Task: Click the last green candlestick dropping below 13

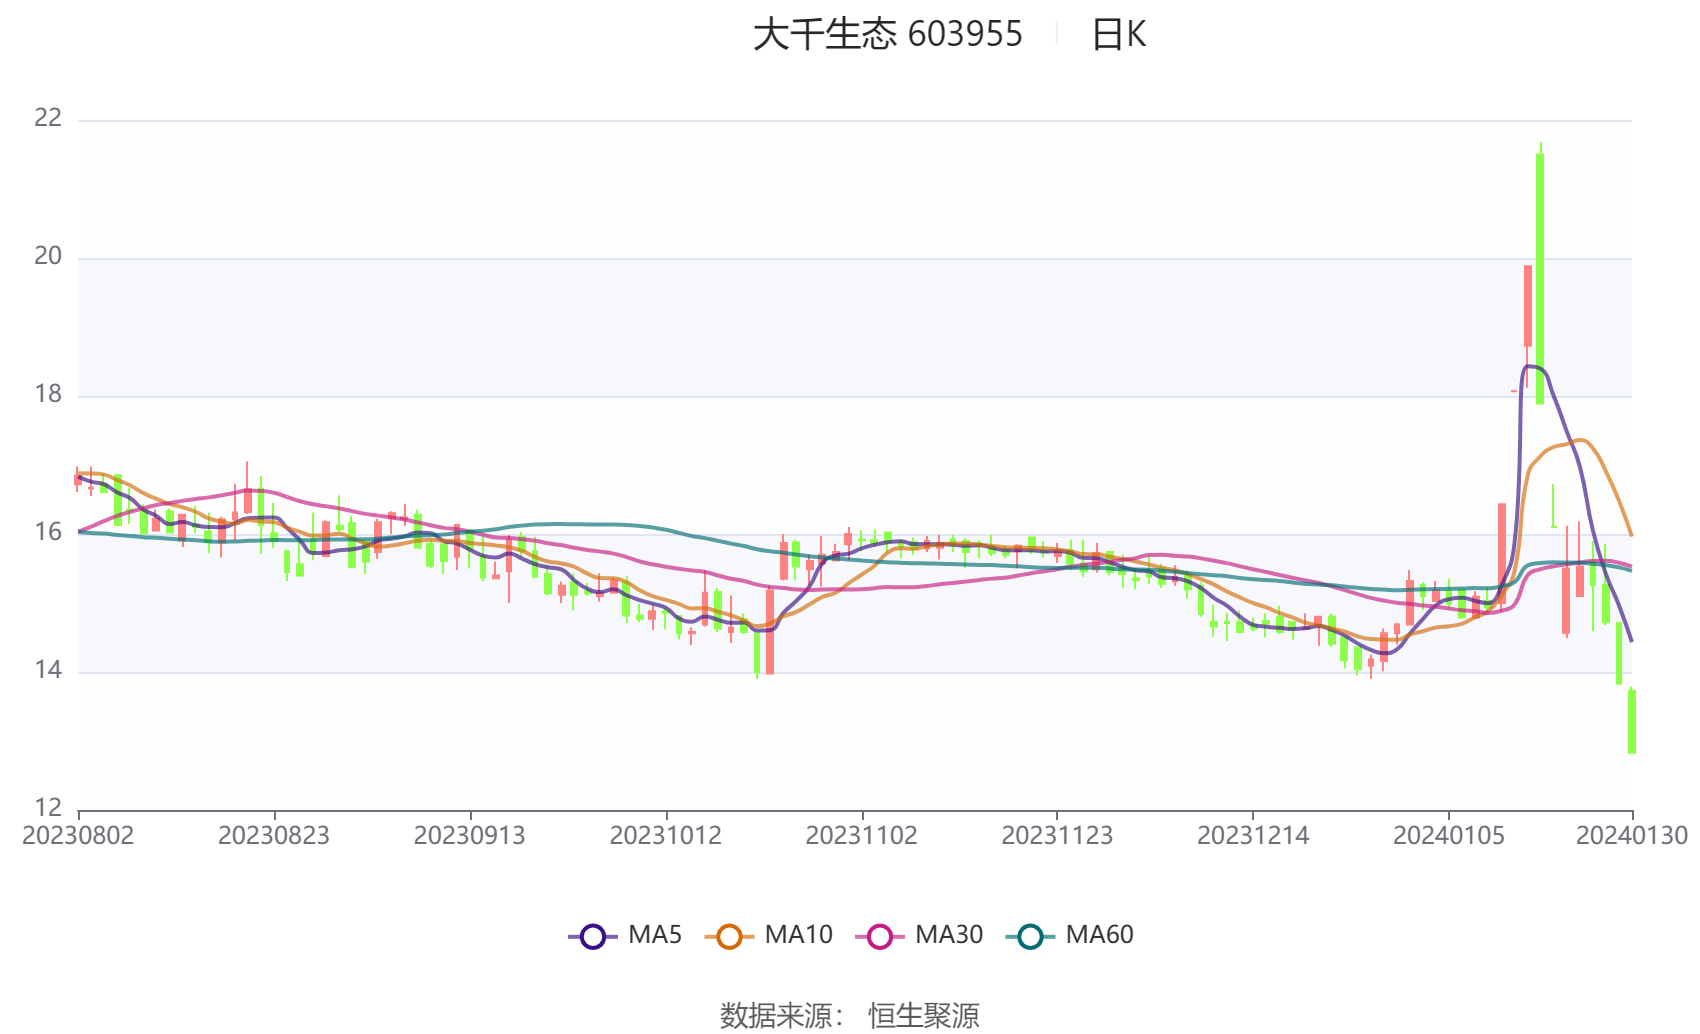Action: (1632, 721)
